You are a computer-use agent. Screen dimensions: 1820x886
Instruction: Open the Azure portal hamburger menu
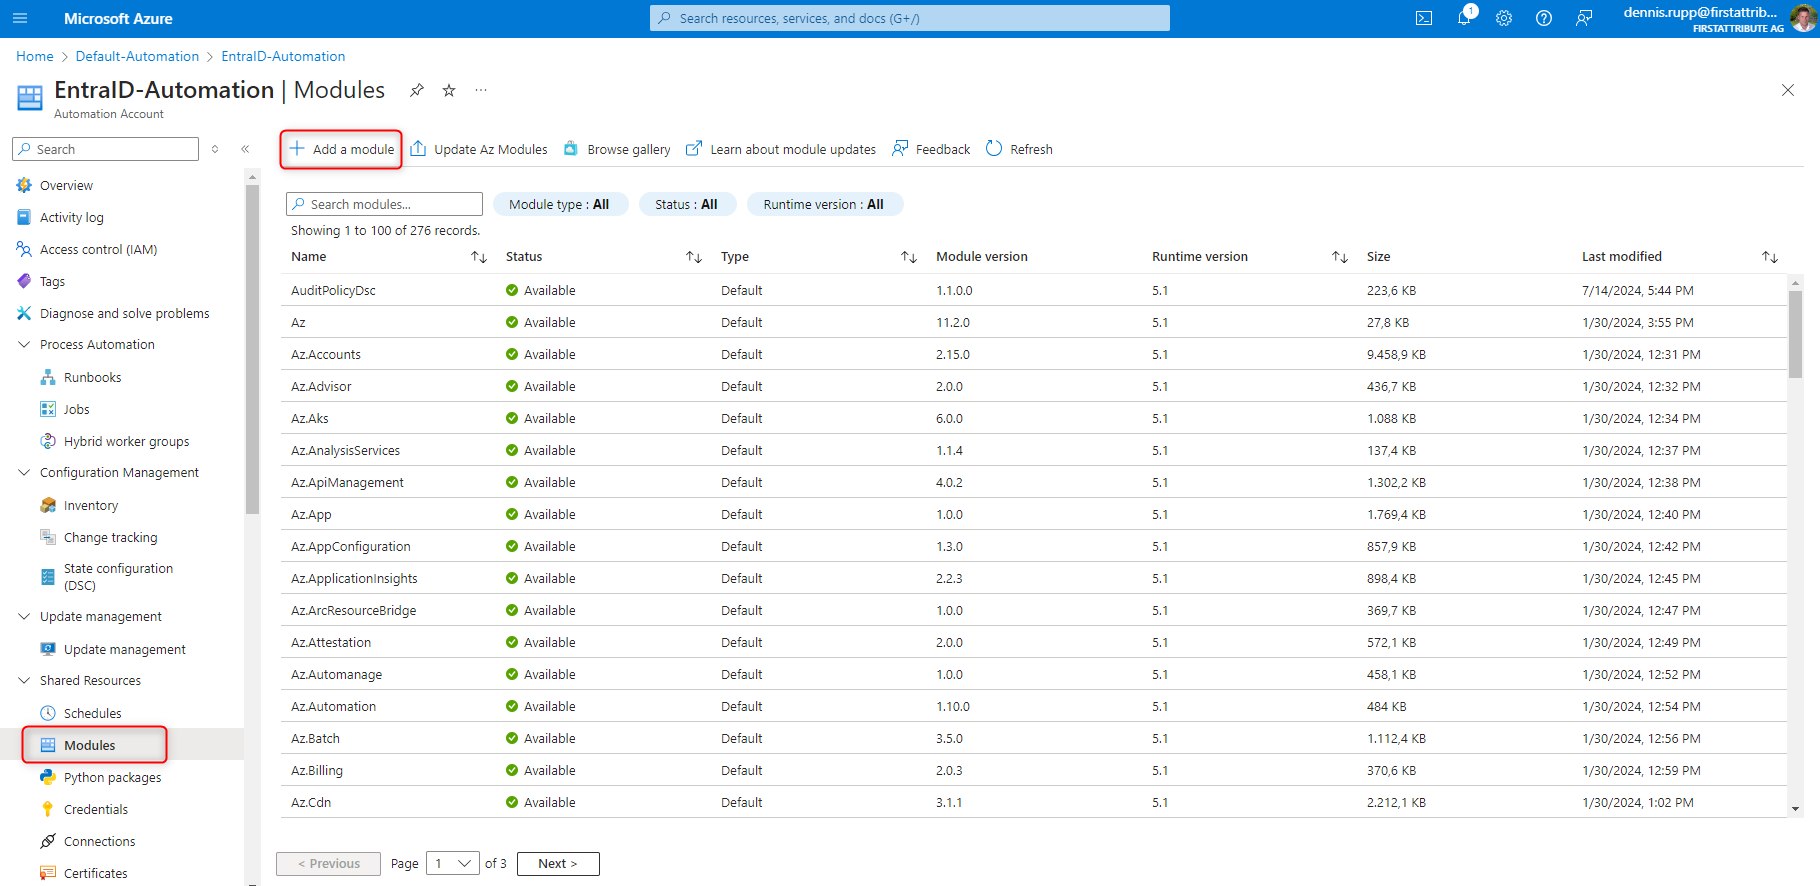click(20, 18)
